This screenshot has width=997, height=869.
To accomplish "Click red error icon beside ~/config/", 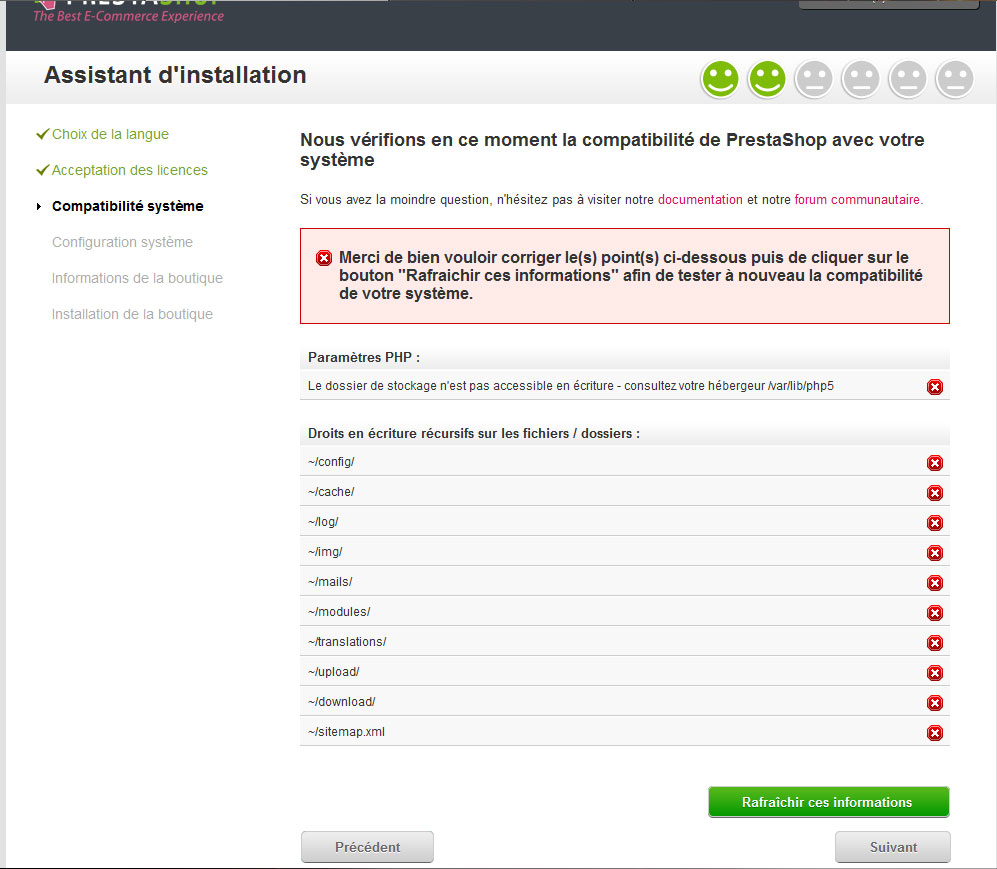I will pos(935,463).
